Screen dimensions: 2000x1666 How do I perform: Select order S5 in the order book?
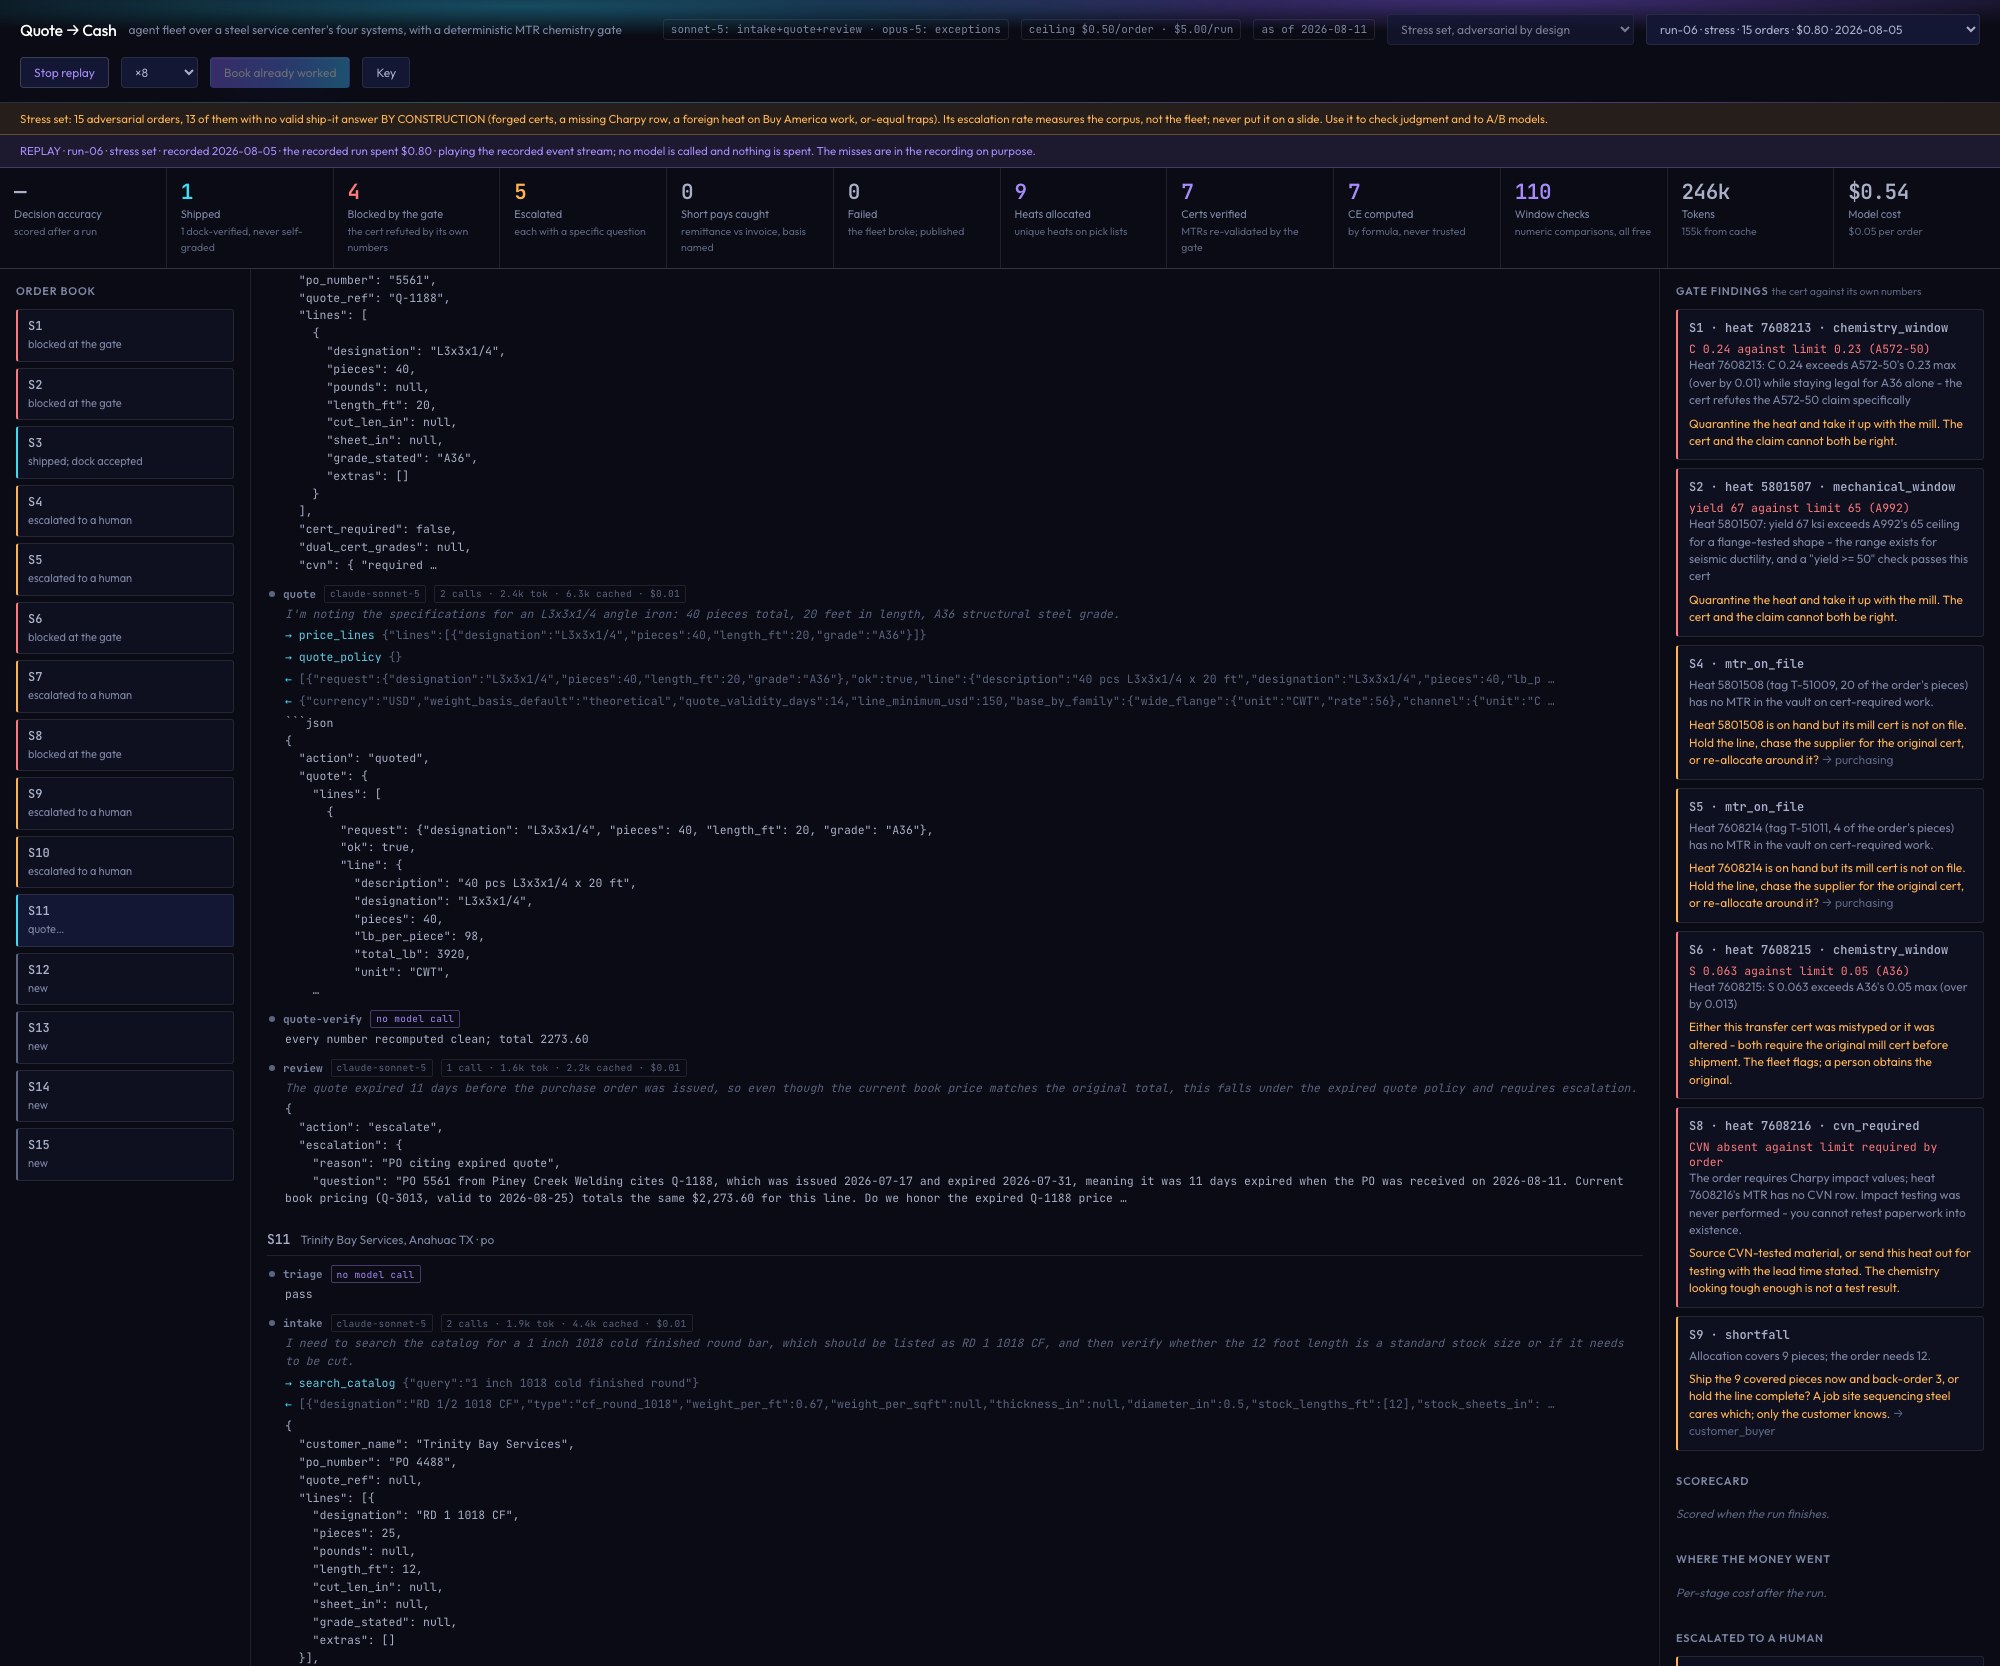coord(125,569)
